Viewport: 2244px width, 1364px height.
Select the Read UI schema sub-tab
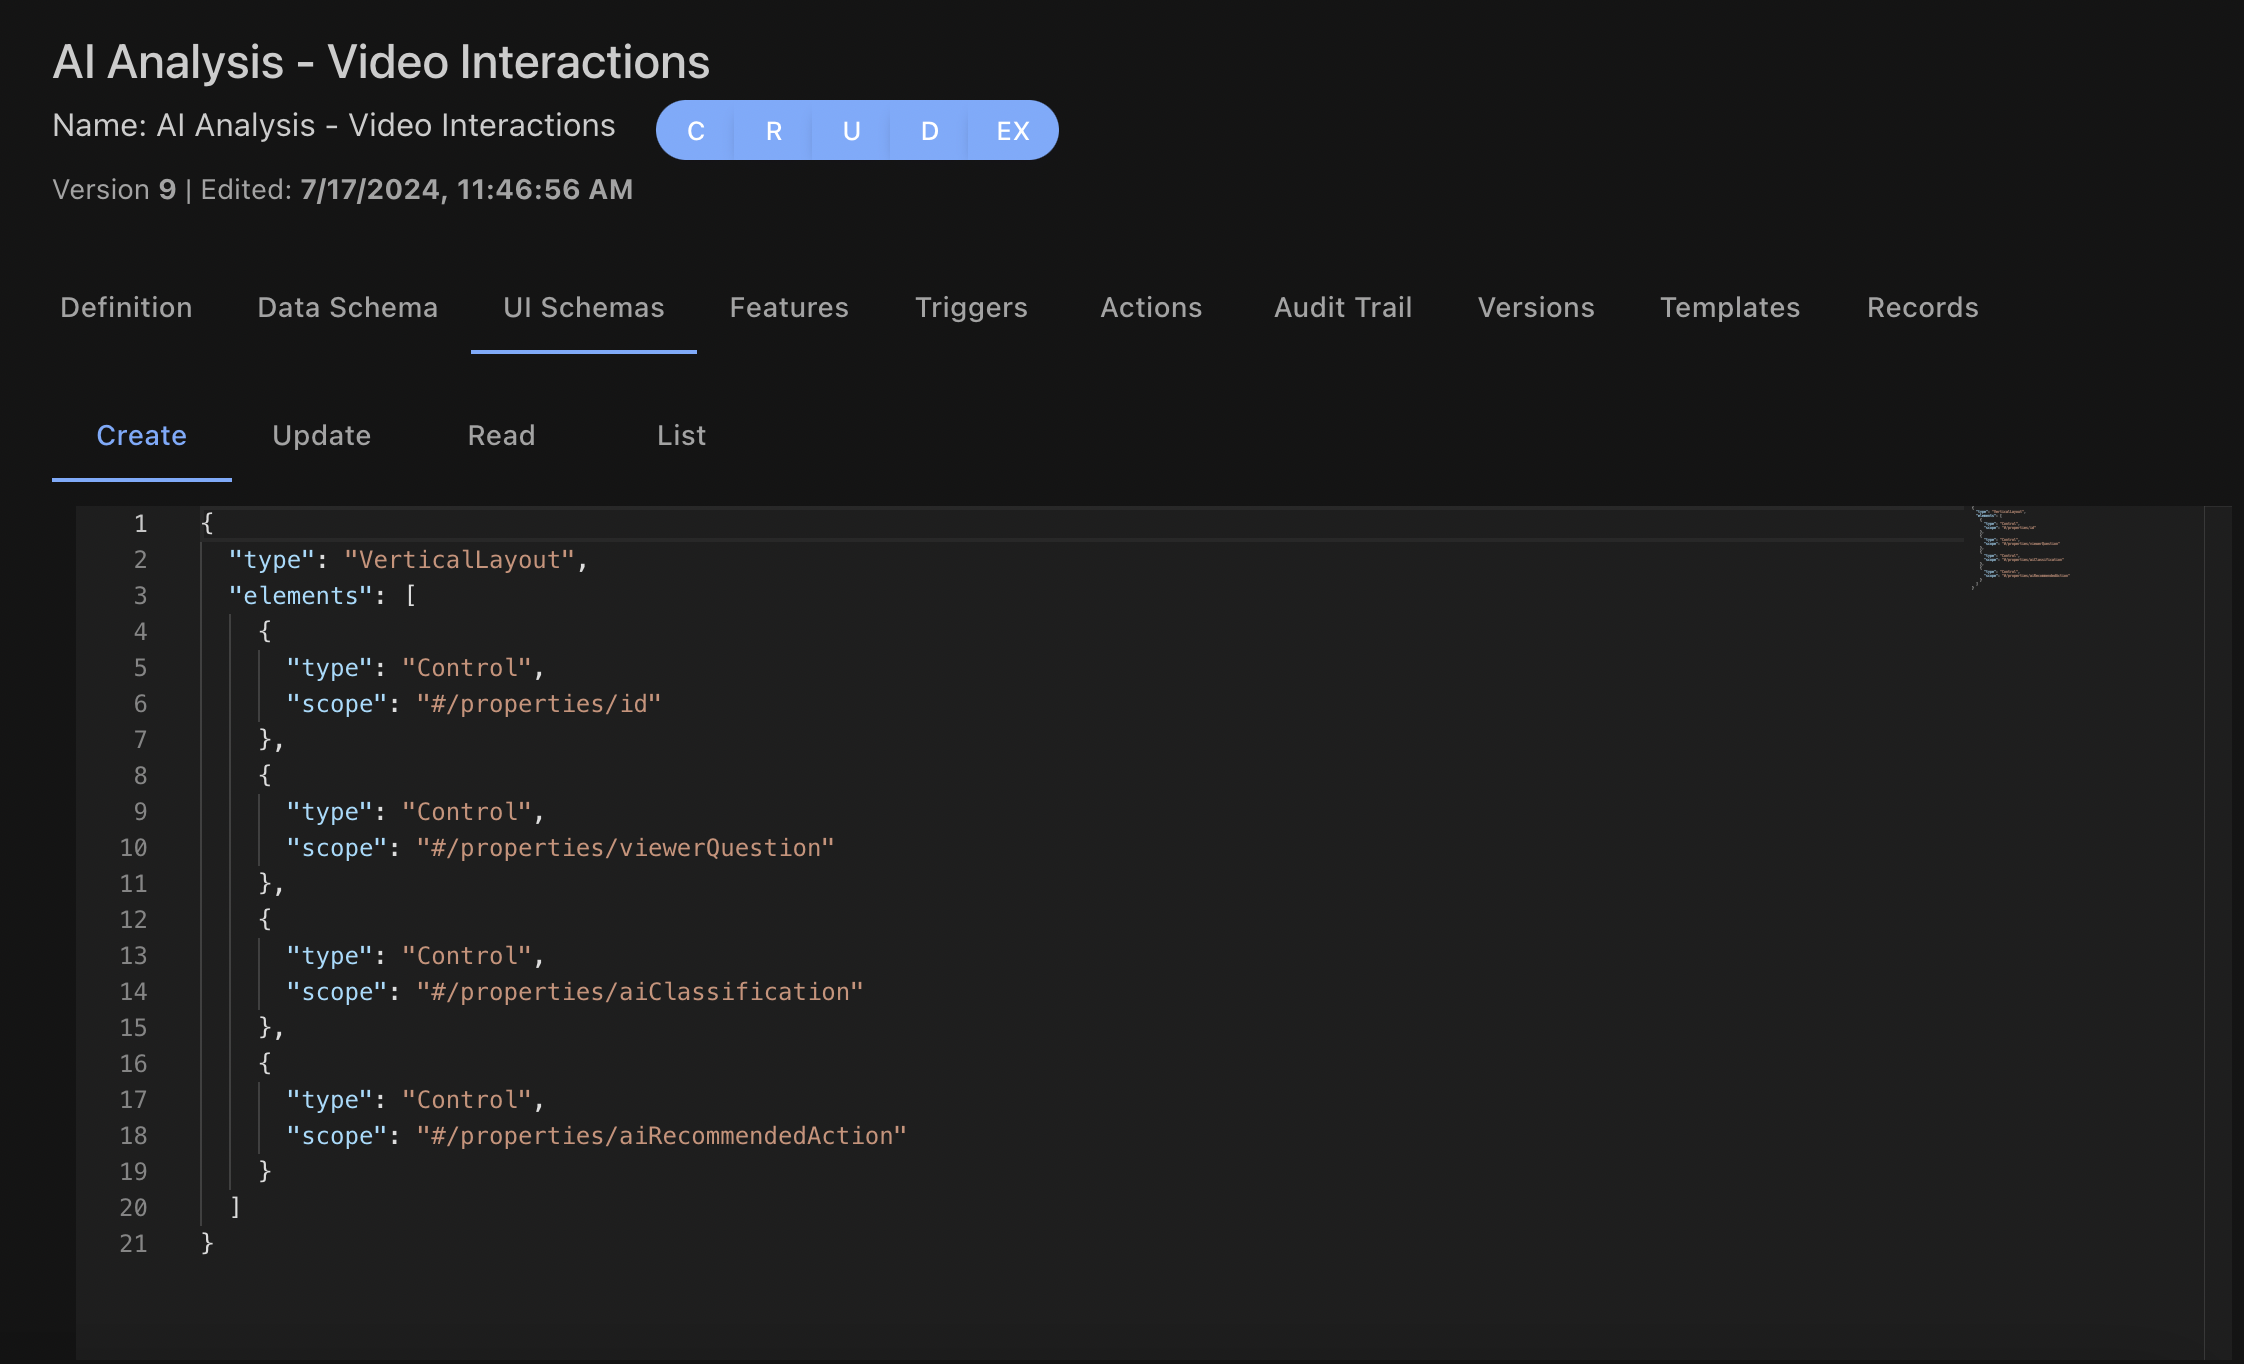(x=501, y=436)
